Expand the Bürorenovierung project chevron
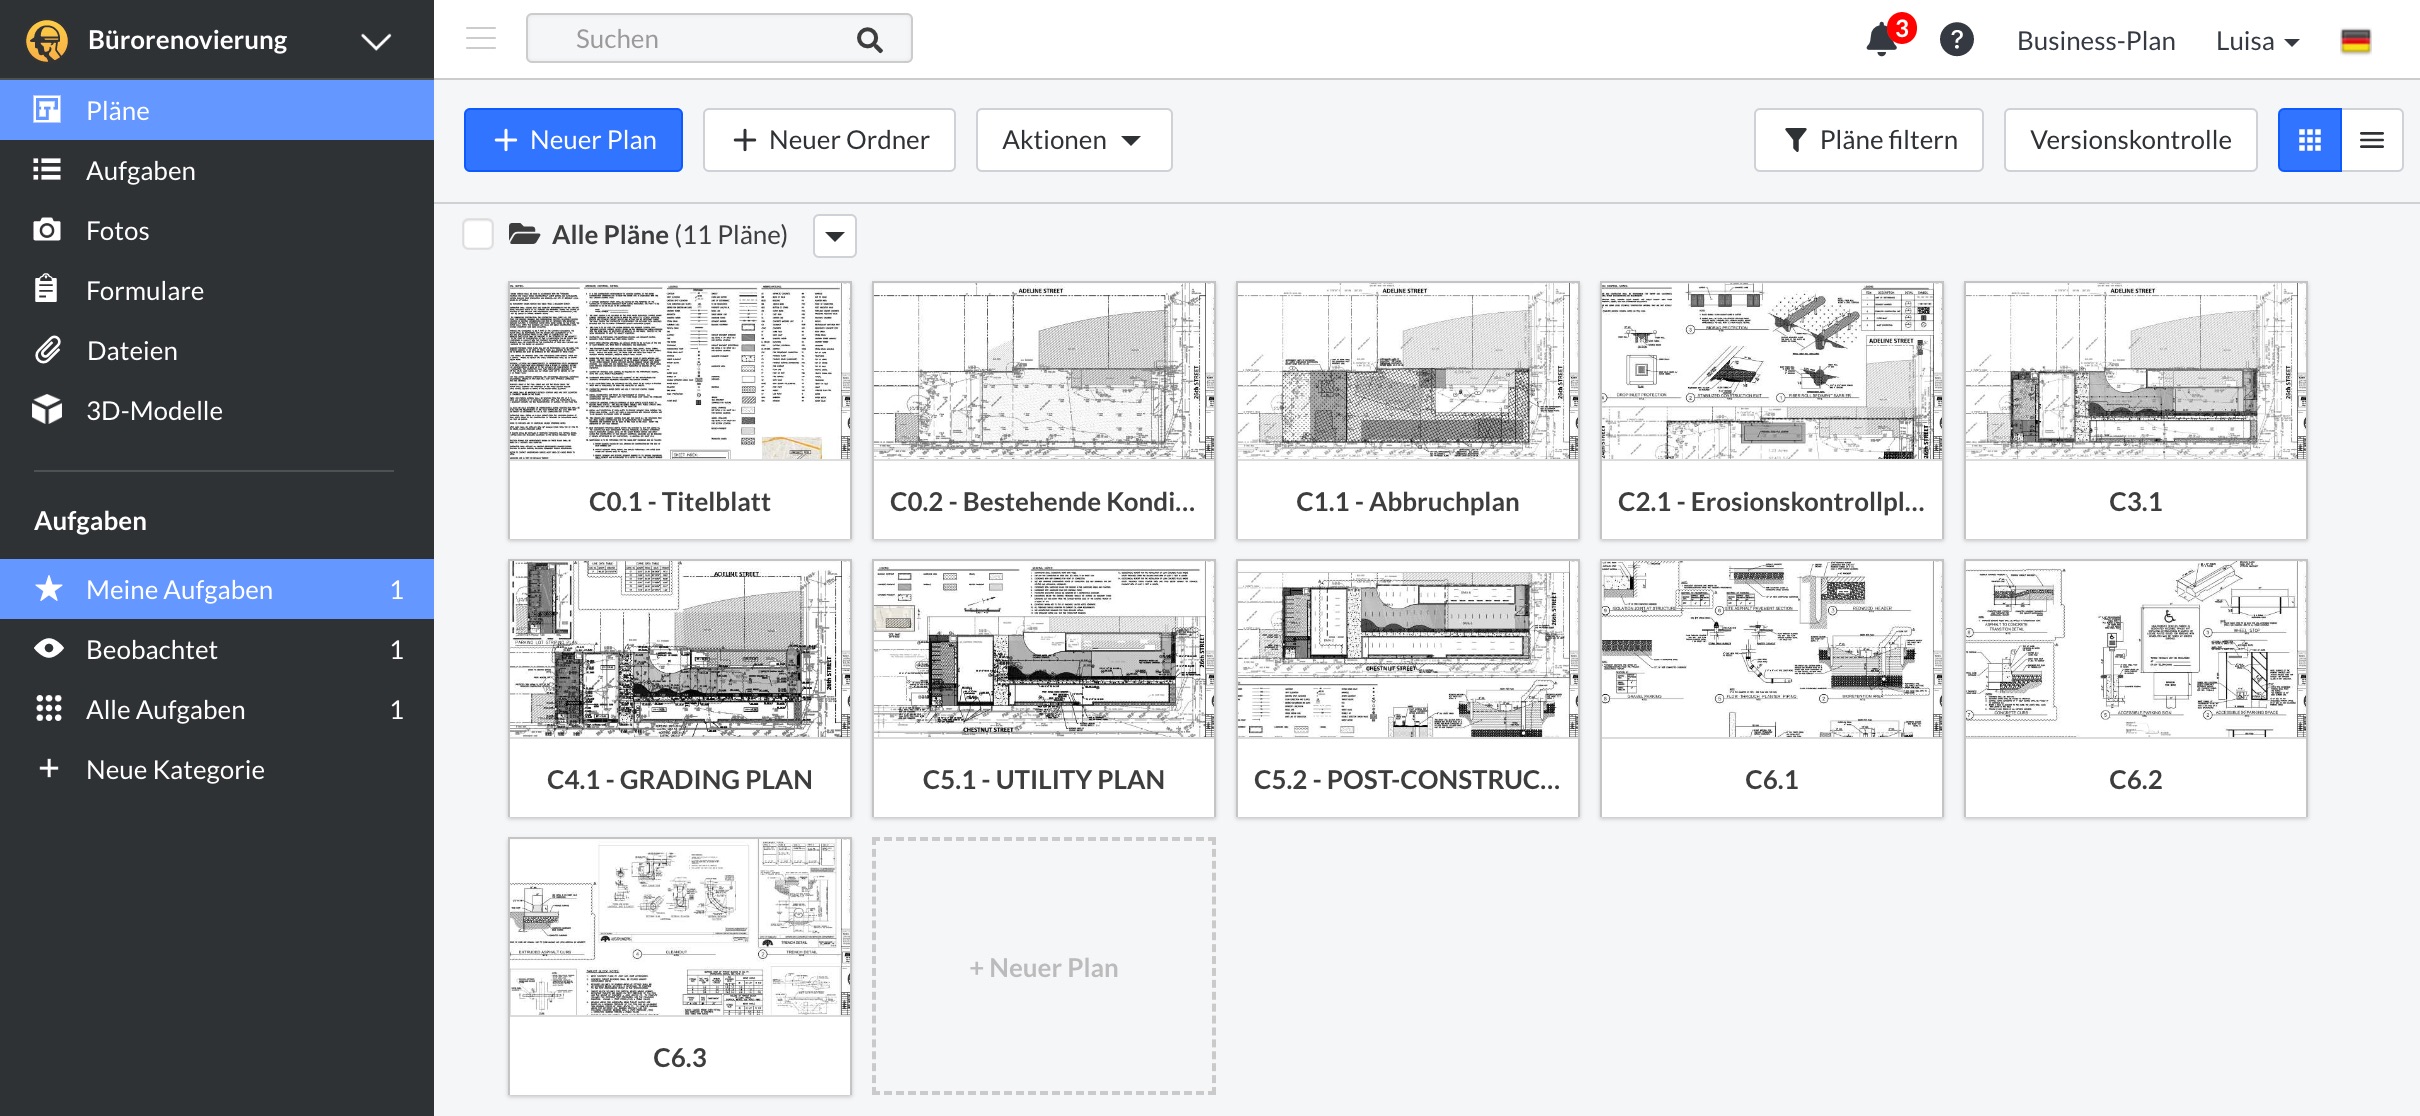The image size is (2420, 1116). pyautogui.click(x=376, y=41)
